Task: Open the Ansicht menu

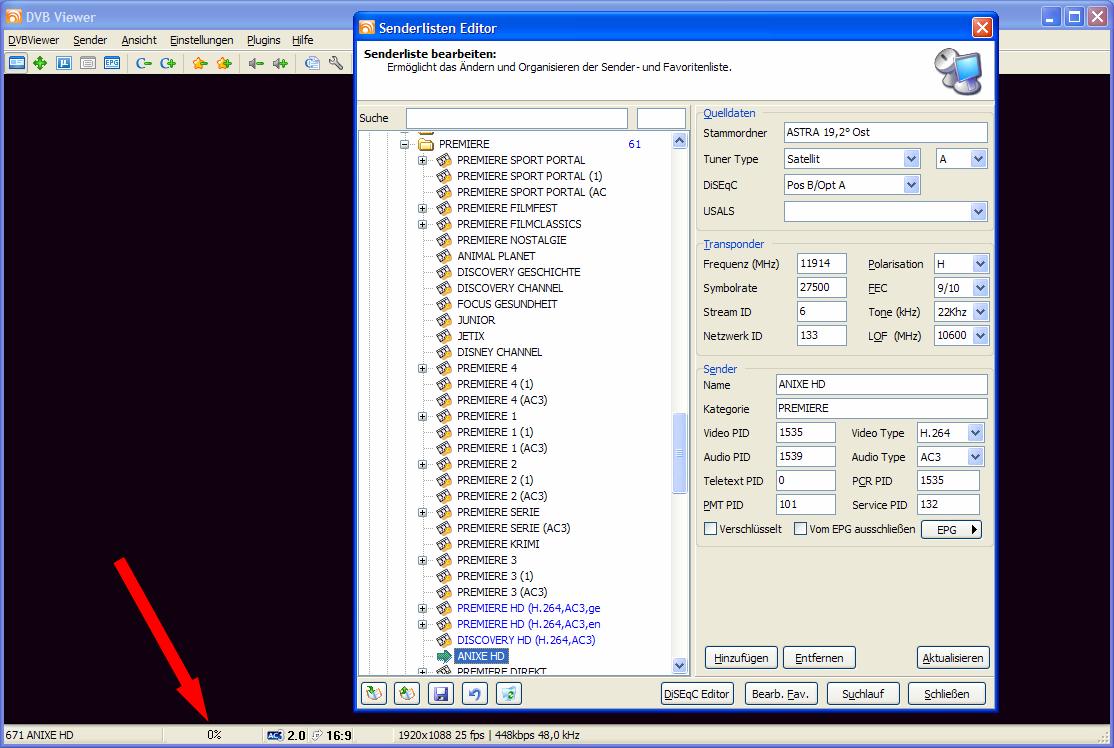Action: click(x=139, y=40)
